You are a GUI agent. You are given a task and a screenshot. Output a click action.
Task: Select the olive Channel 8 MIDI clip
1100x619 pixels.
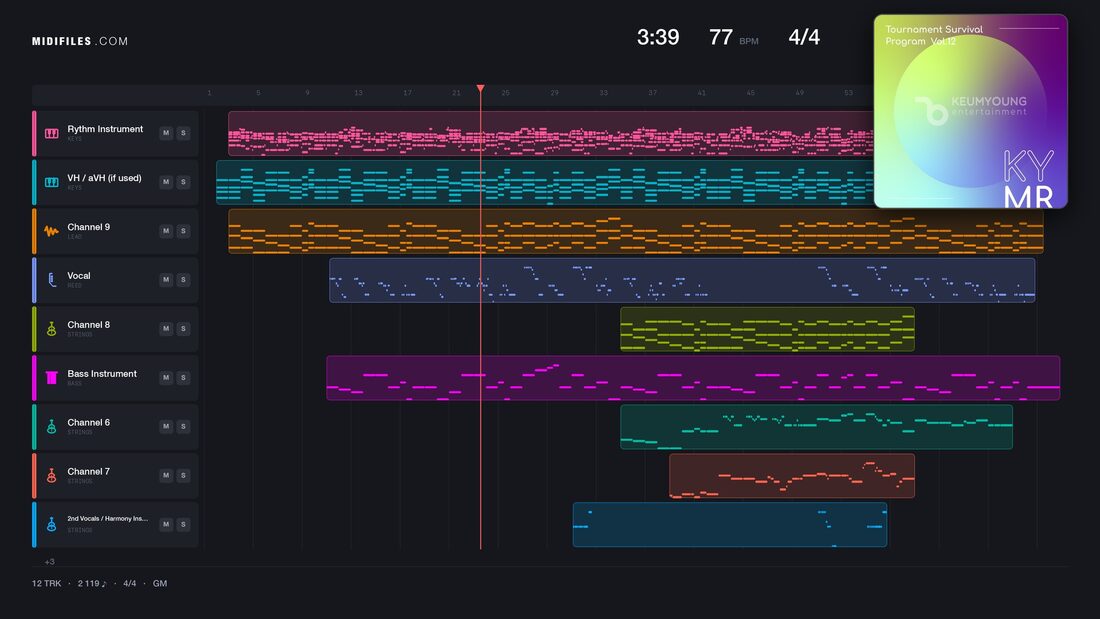pyautogui.click(x=767, y=329)
